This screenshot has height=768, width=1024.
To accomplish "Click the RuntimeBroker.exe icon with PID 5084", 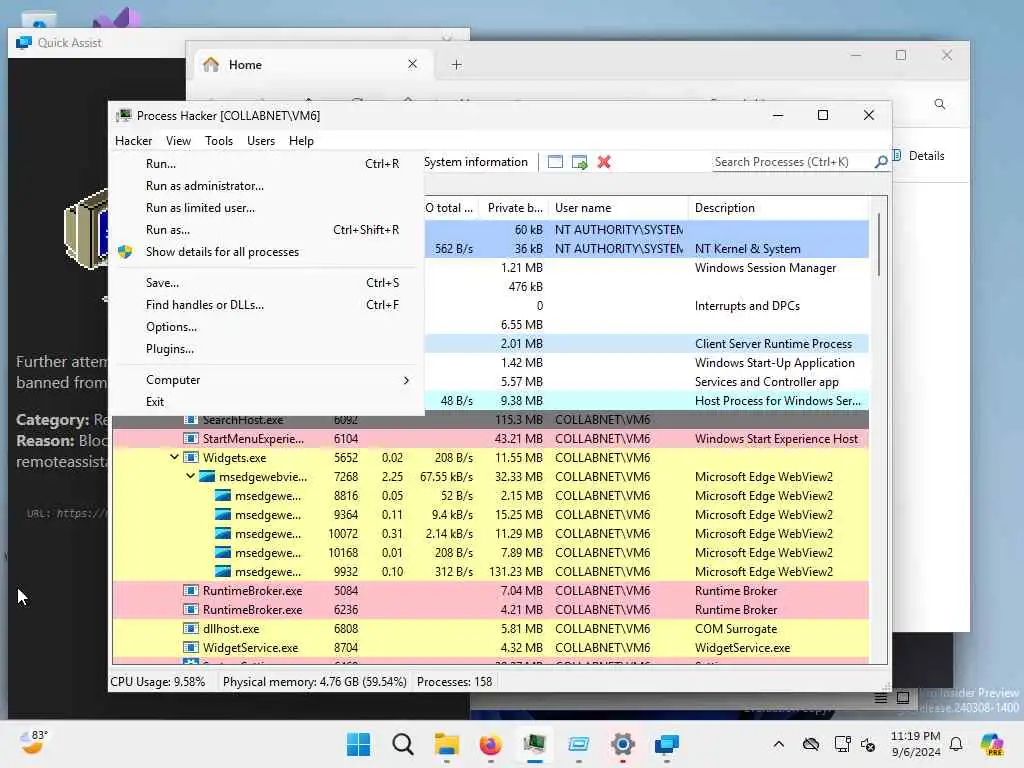I will click(190, 591).
